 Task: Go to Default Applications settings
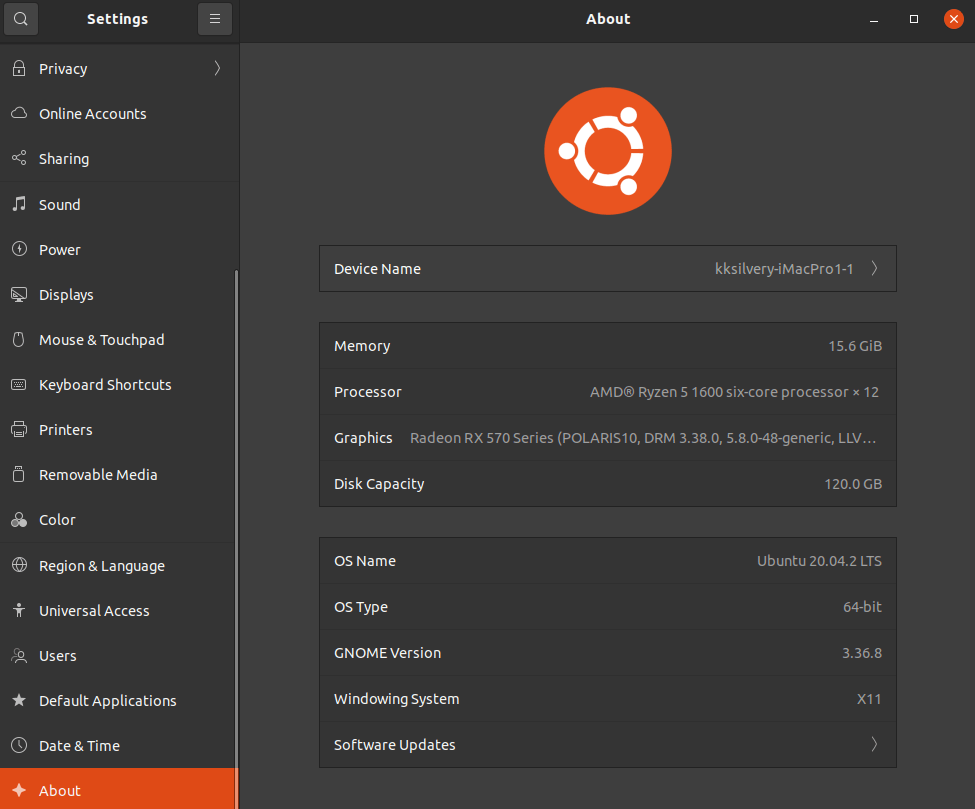pyautogui.click(x=119, y=701)
